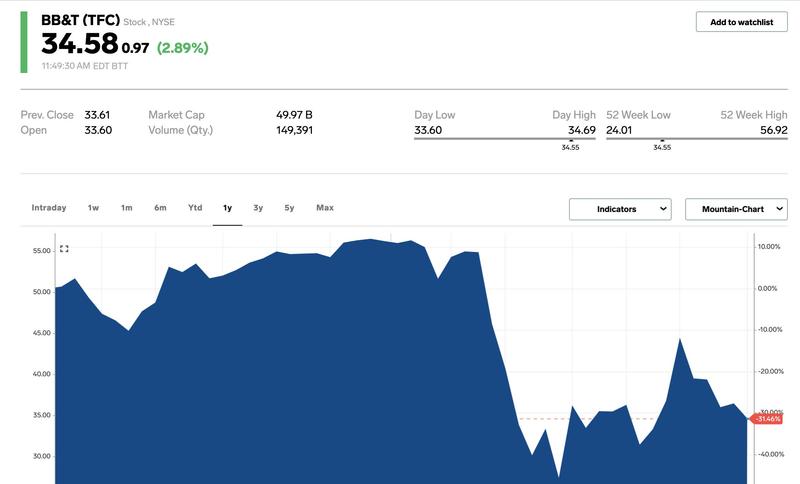This screenshot has height=484, width=800.
Task: Open the Mountain-Chart type dropdown
Action: (x=736, y=209)
